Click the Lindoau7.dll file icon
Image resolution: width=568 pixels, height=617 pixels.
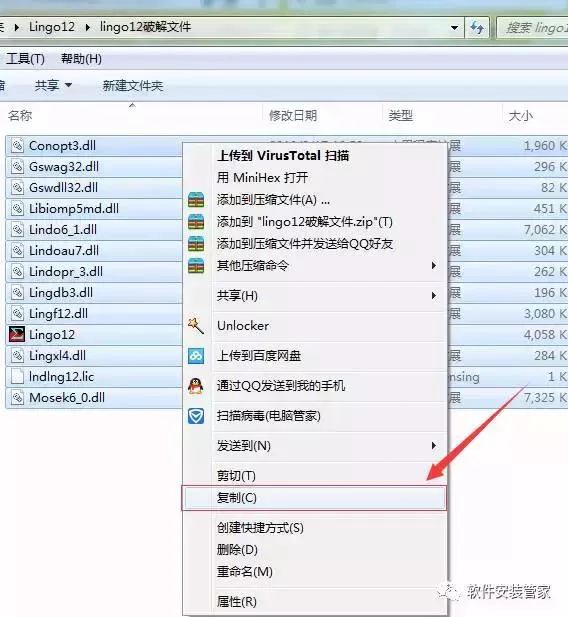tap(17, 251)
